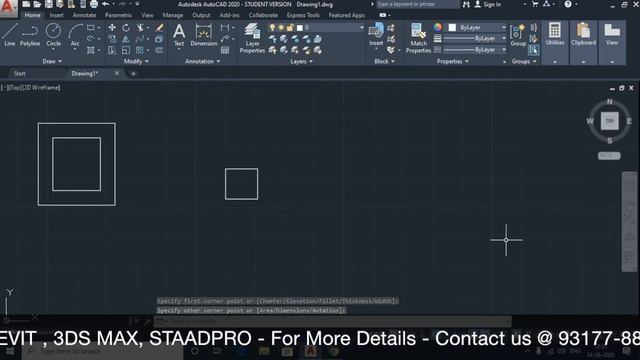Click inside the keyword search field

417,4
